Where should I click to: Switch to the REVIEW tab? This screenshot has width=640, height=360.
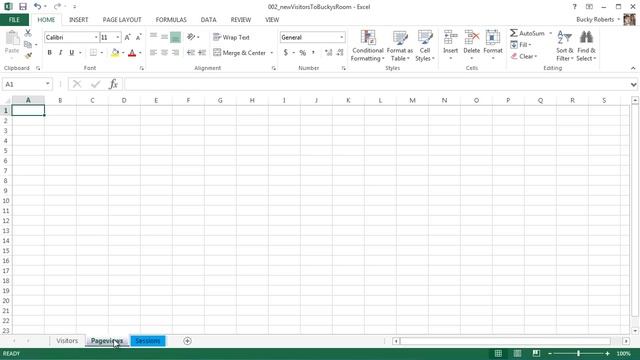(240, 20)
